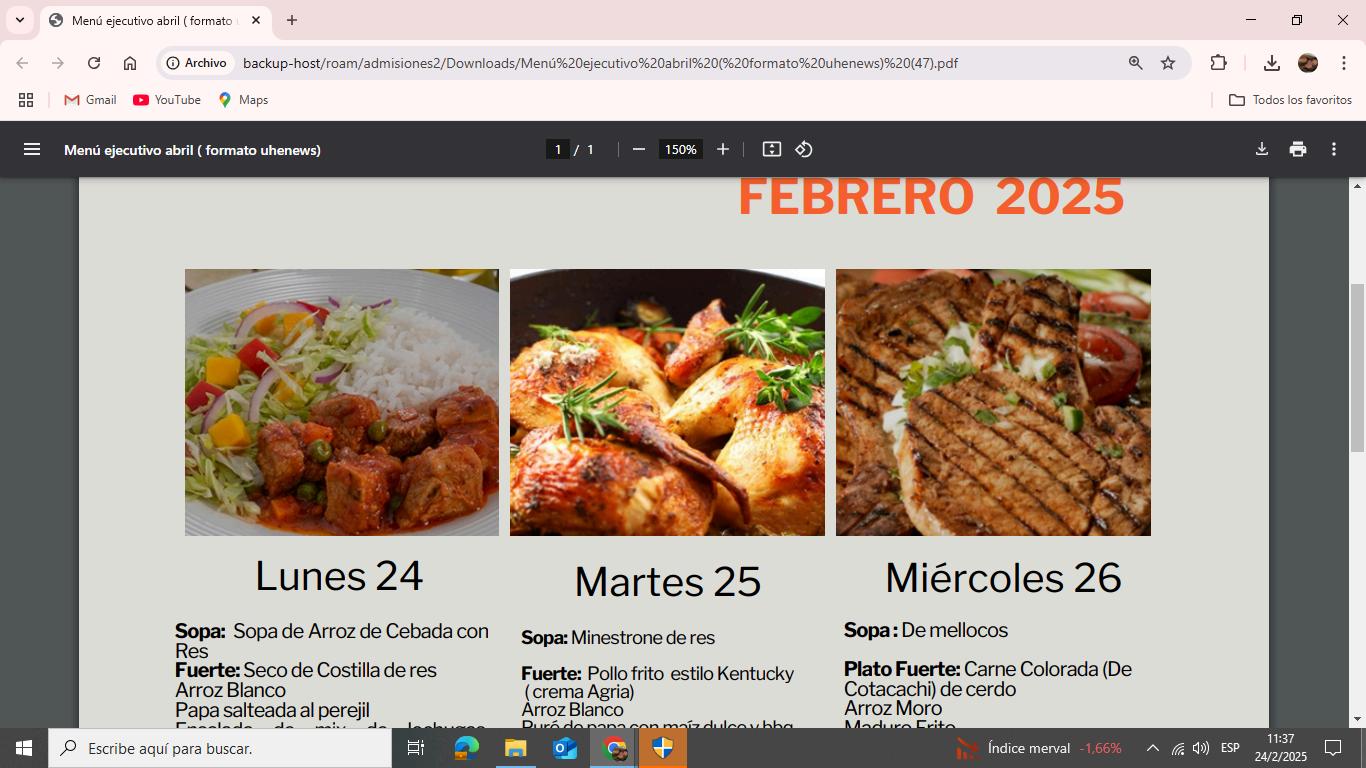Click the Martes 25 chicken photo
The height and width of the screenshot is (768, 1366).
click(x=667, y=402)
